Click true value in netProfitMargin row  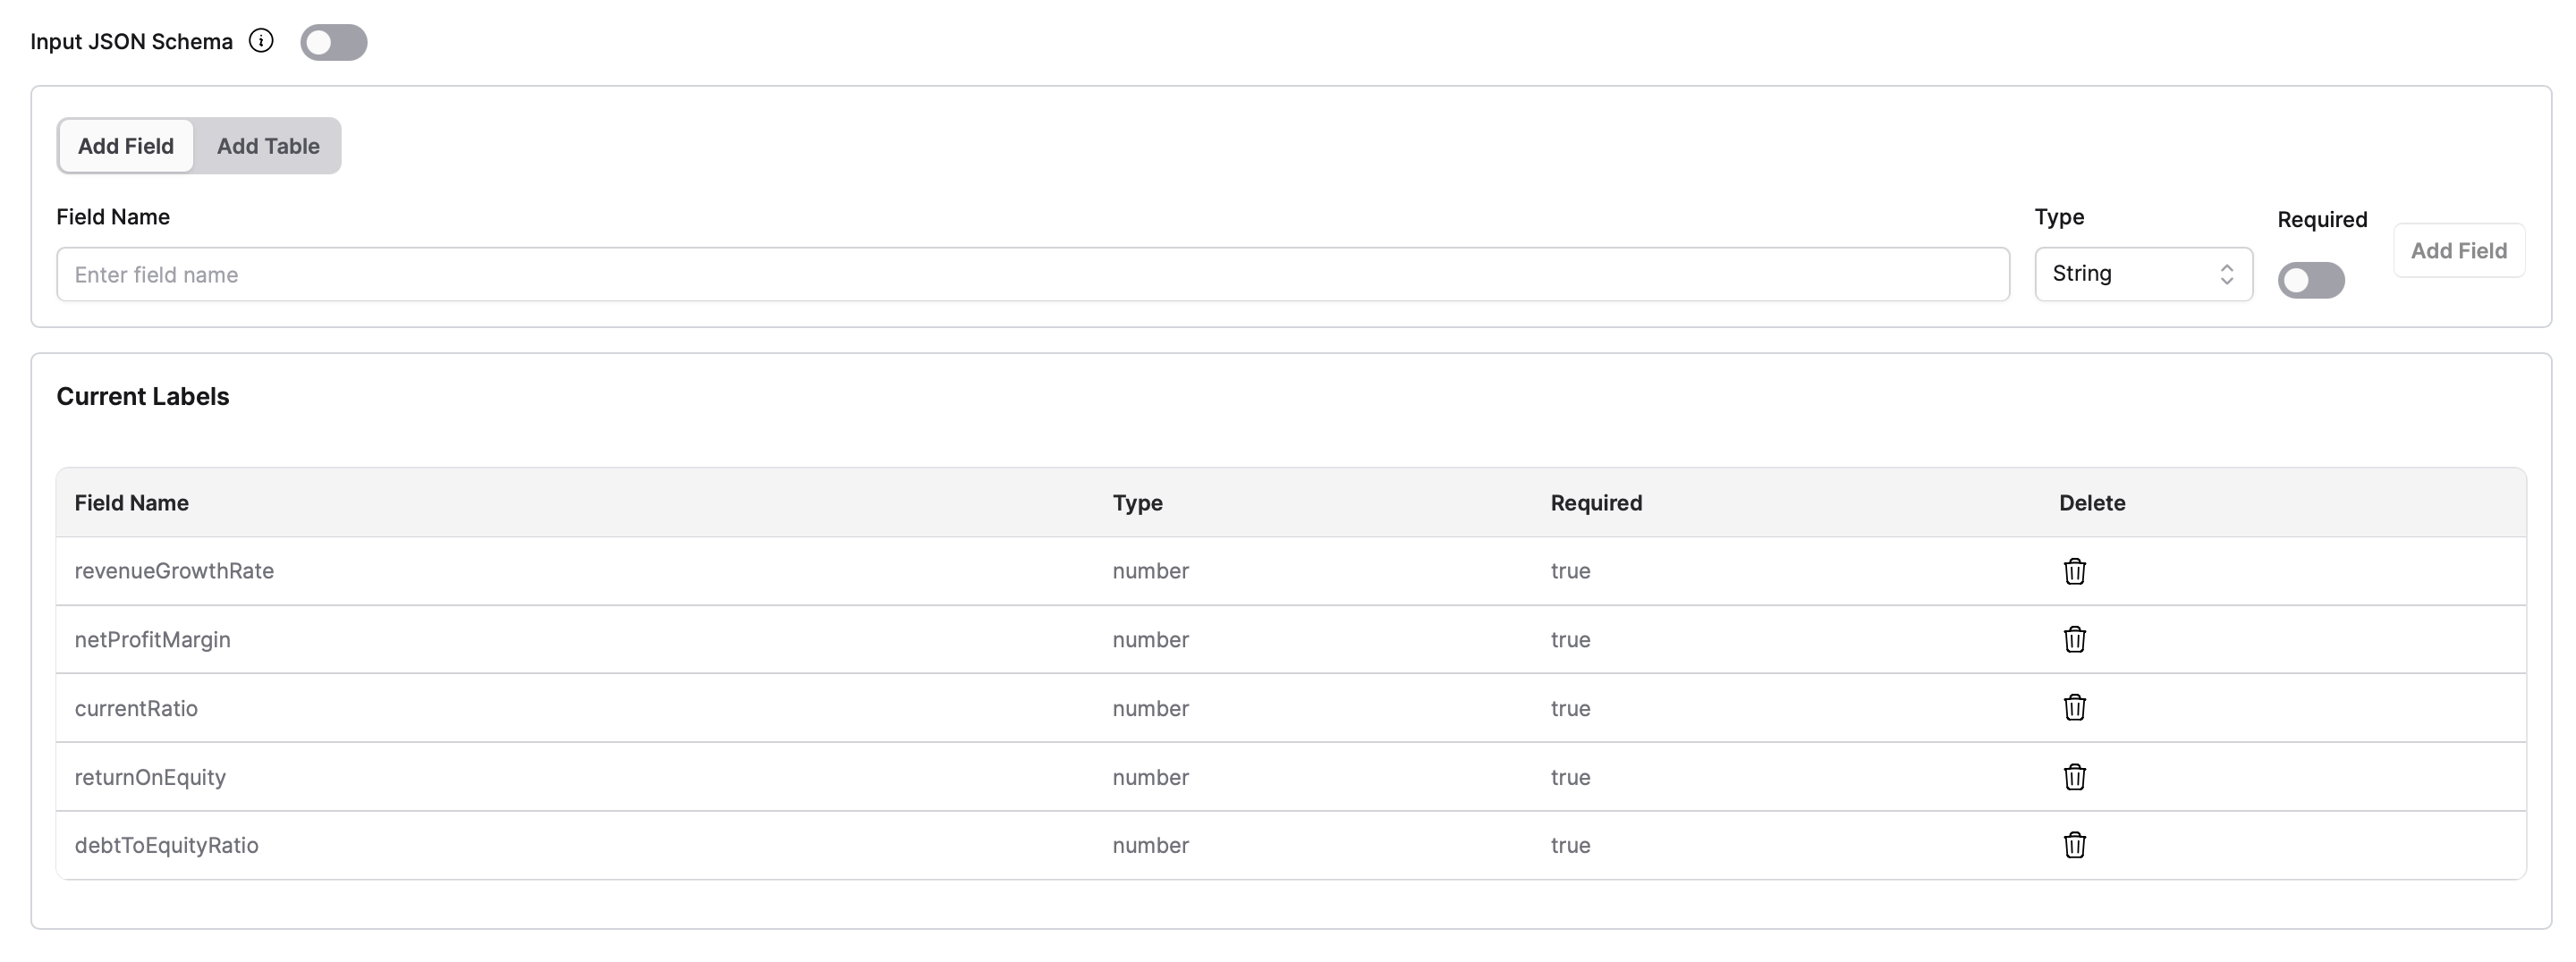coord(1570,639)
